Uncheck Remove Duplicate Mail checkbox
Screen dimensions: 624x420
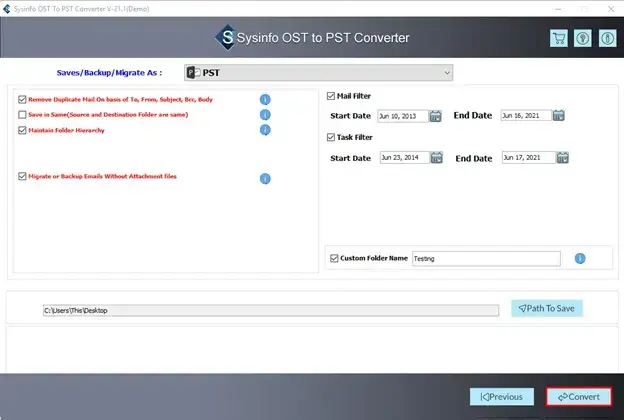(x=22, y=100)
